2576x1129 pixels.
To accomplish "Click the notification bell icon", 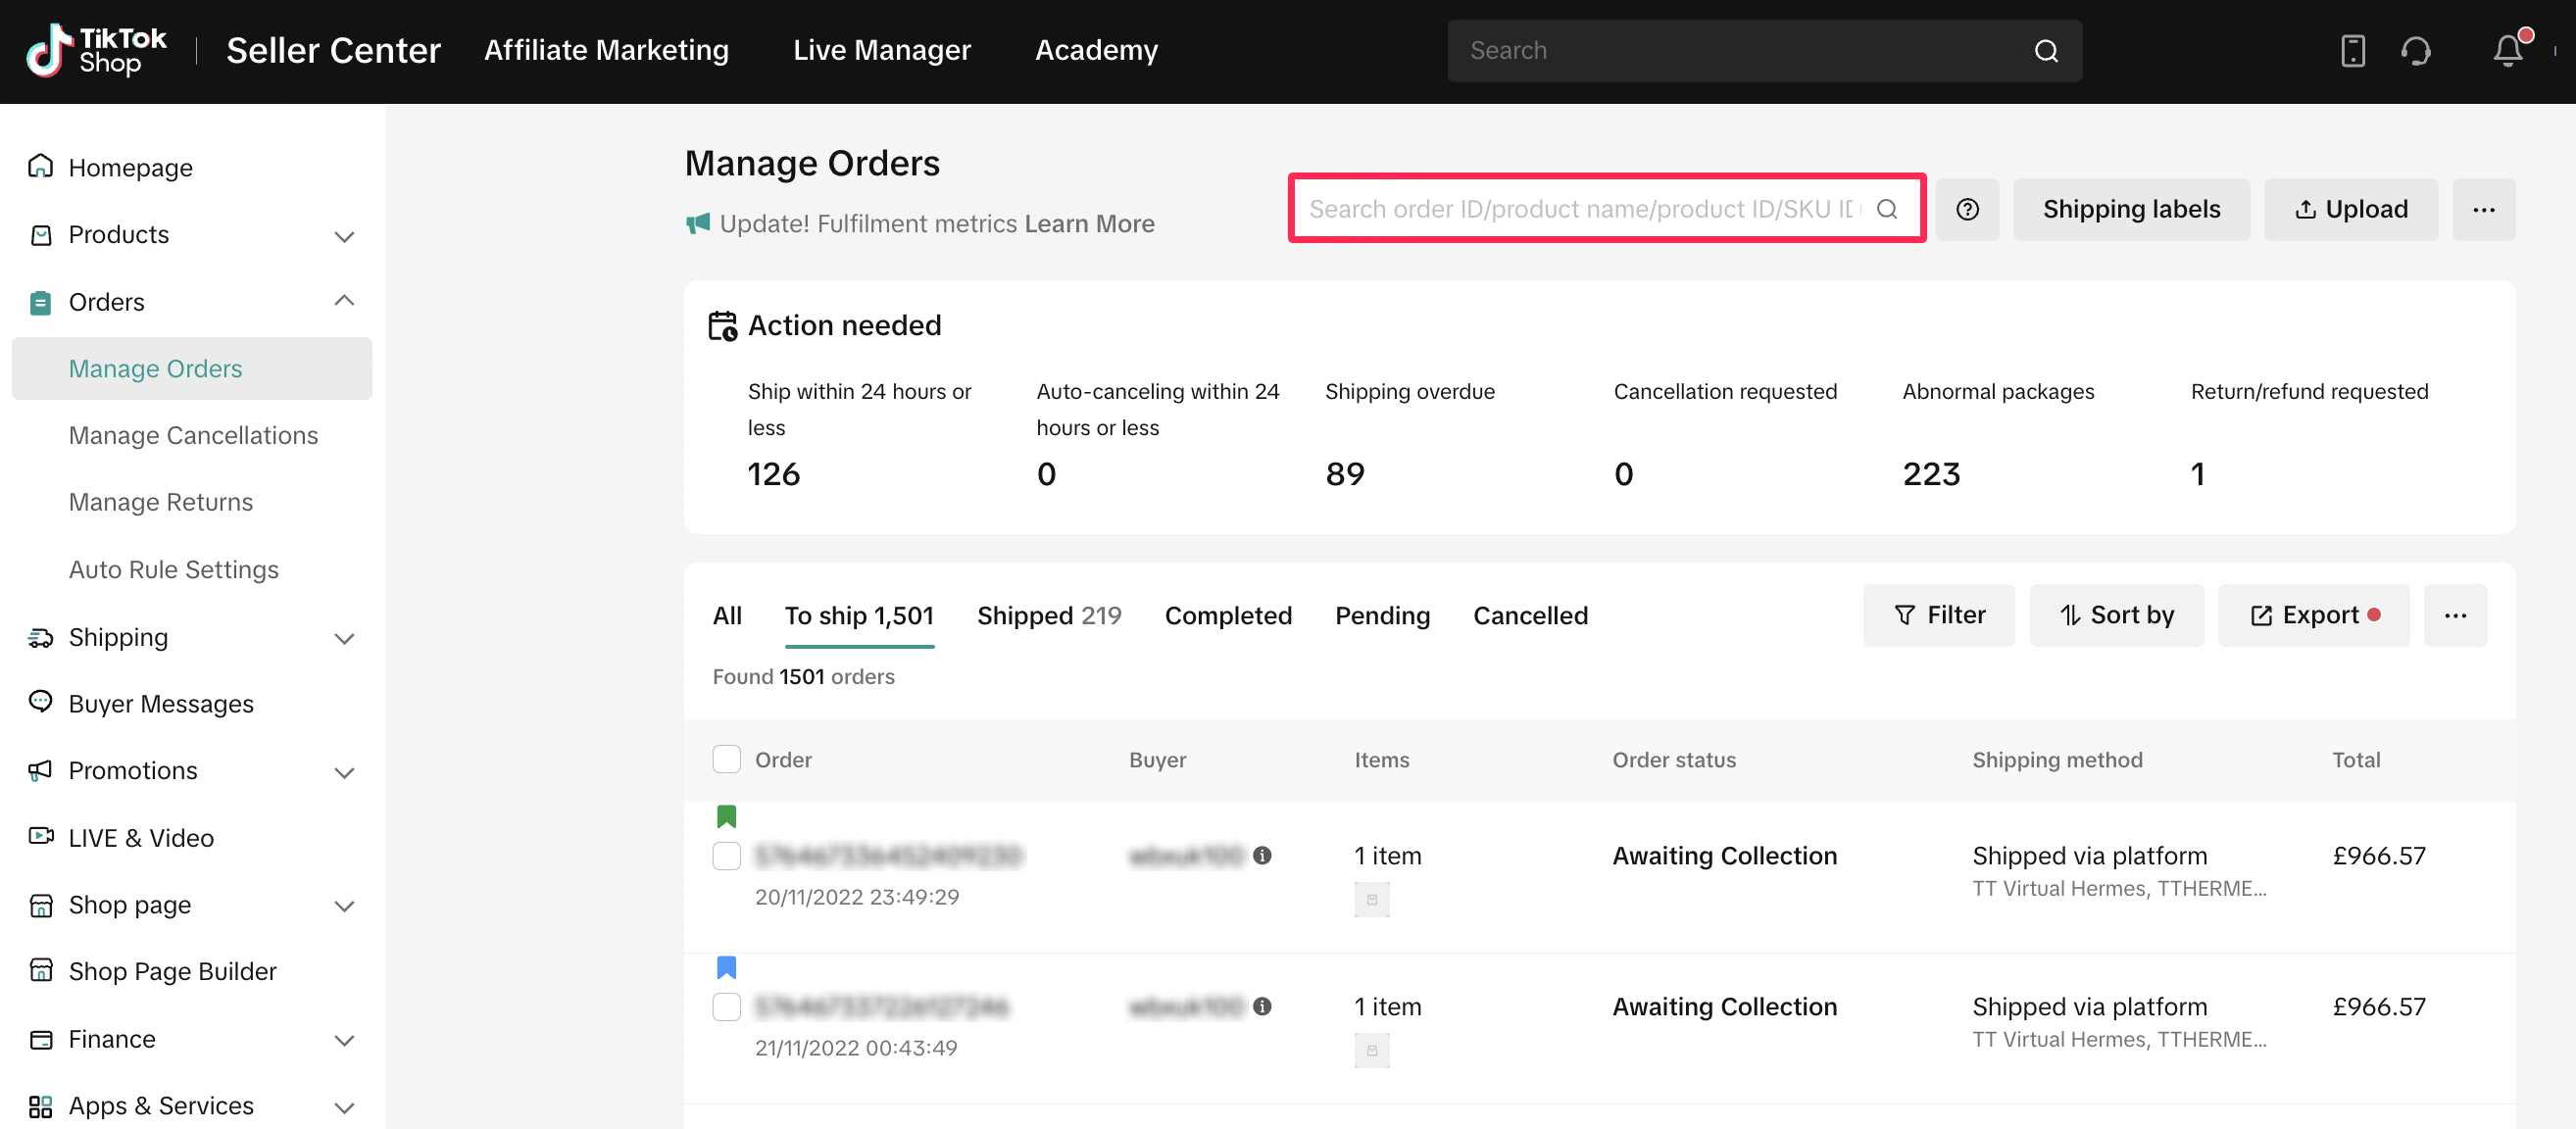I will (x=2507, y=50).
